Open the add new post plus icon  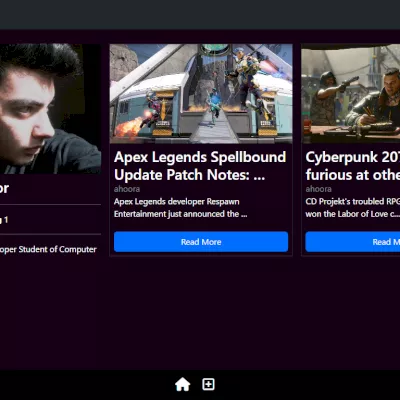208,384
